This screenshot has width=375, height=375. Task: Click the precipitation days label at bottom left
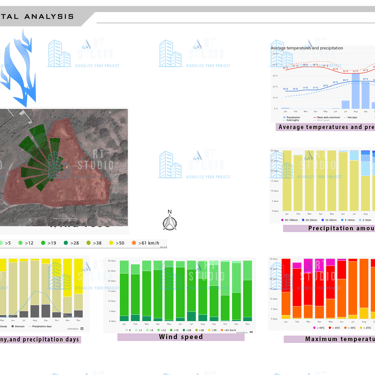(x=40, y=339)
